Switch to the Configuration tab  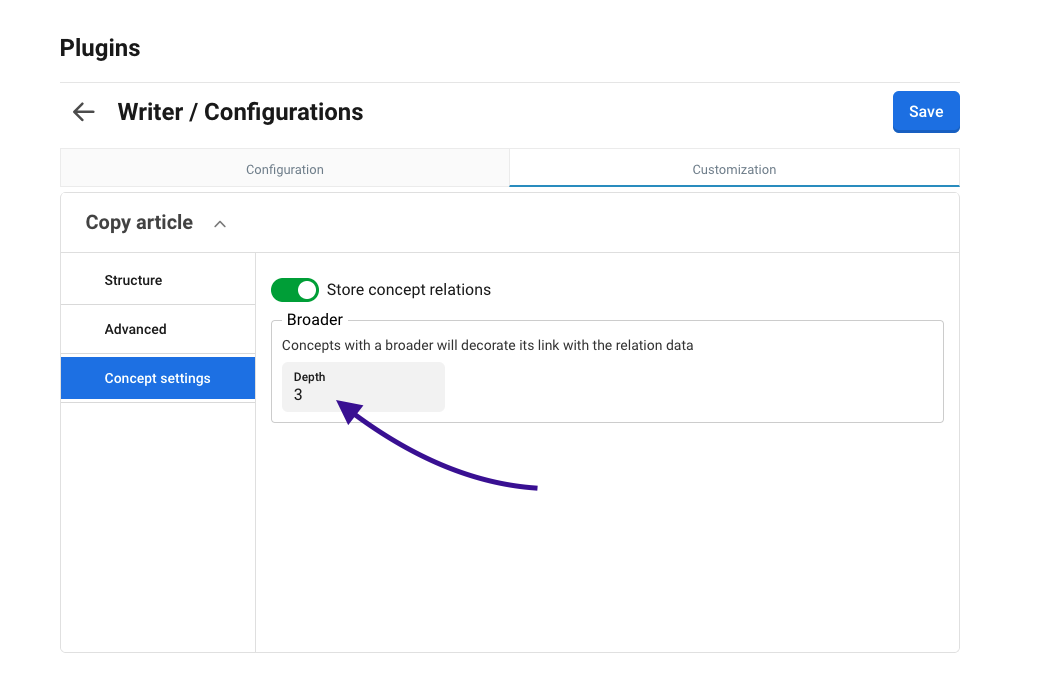(285, 169)
